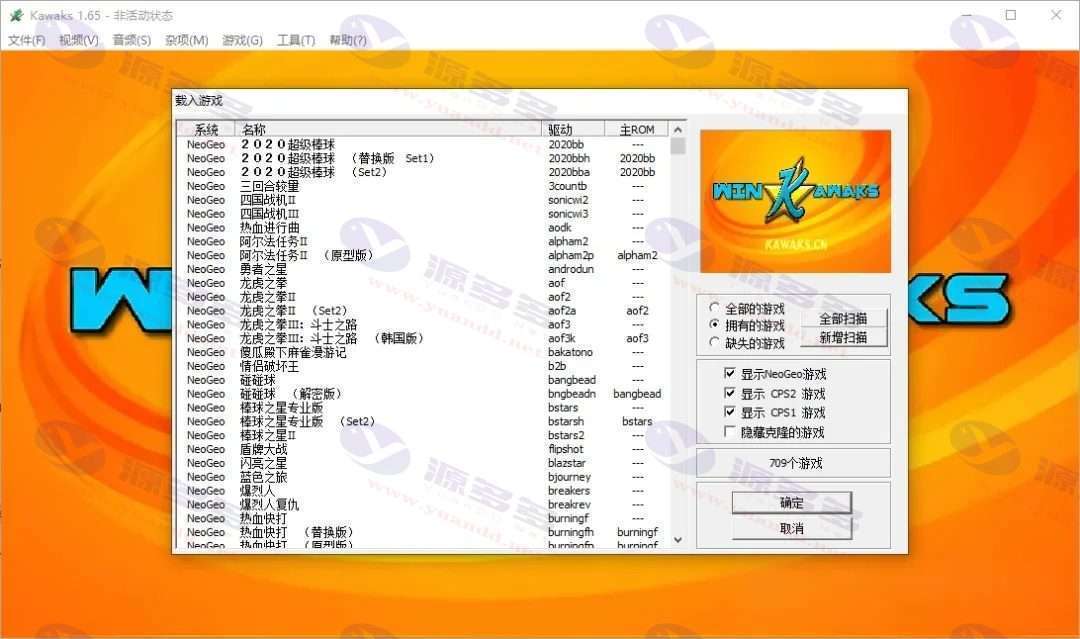
Task: Open the 游戏(G) menu
Action: pyautogui.click(x=242, y=40)
